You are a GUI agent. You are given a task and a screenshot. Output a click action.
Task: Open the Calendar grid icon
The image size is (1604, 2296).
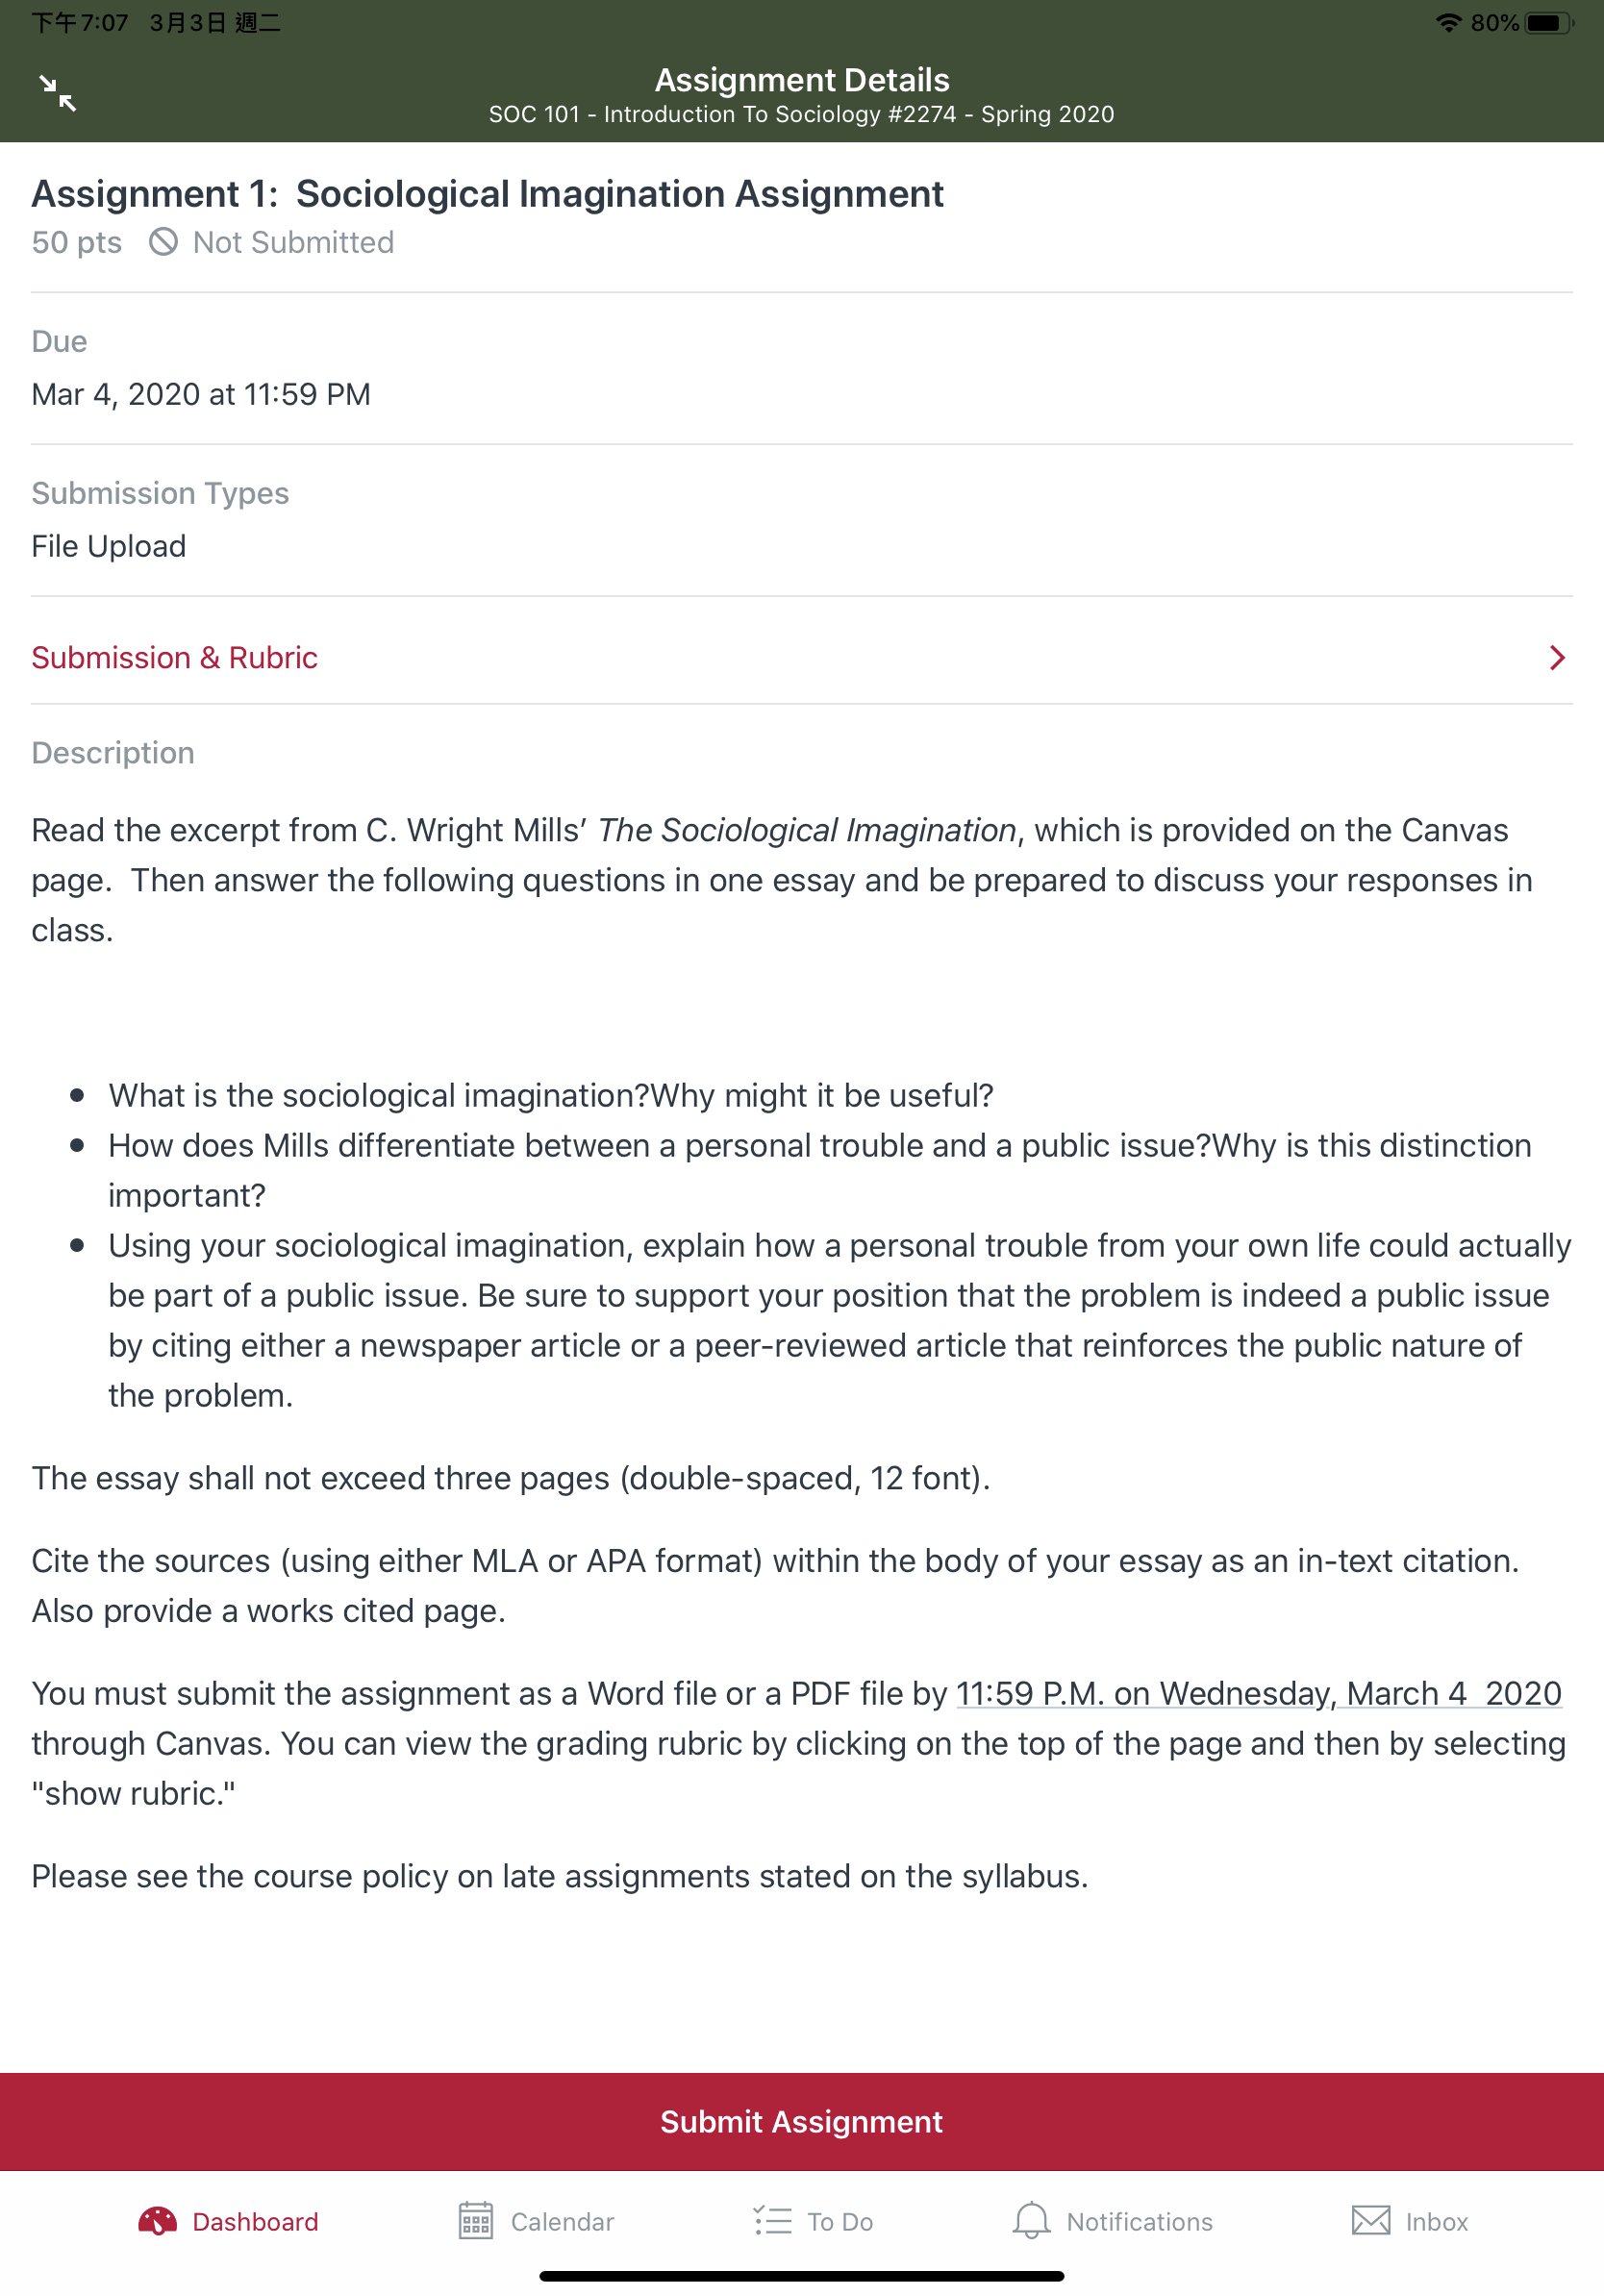click(476, 2221)
